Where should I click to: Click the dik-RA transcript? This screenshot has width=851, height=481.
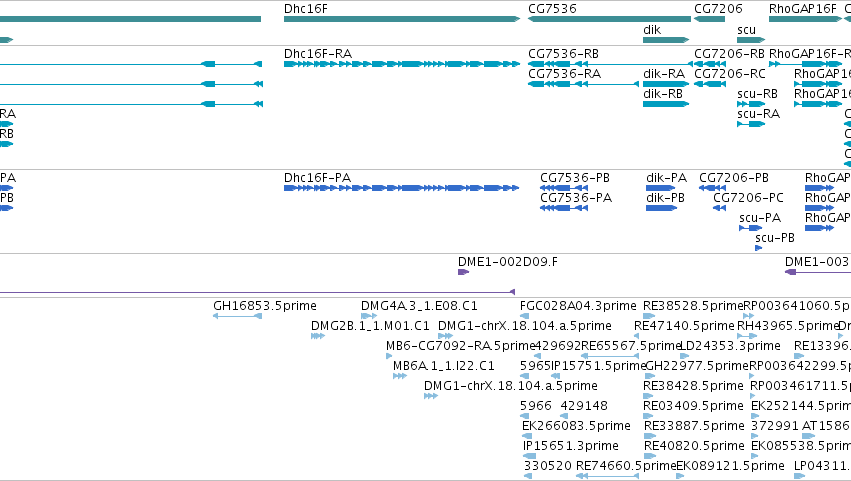pos(666,84)
